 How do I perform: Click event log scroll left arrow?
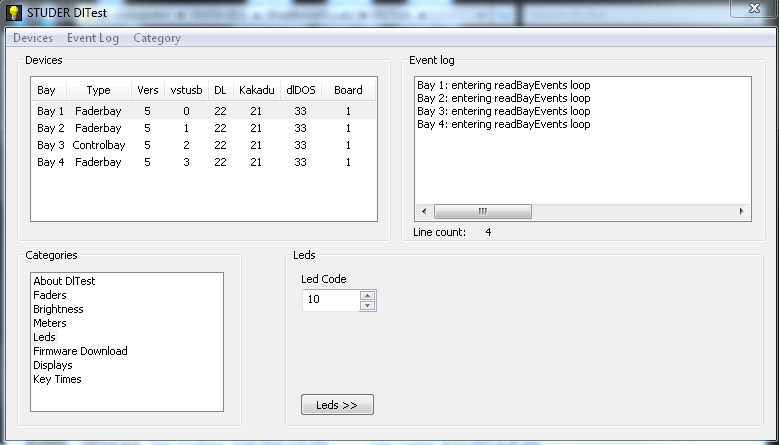[424, 211]
